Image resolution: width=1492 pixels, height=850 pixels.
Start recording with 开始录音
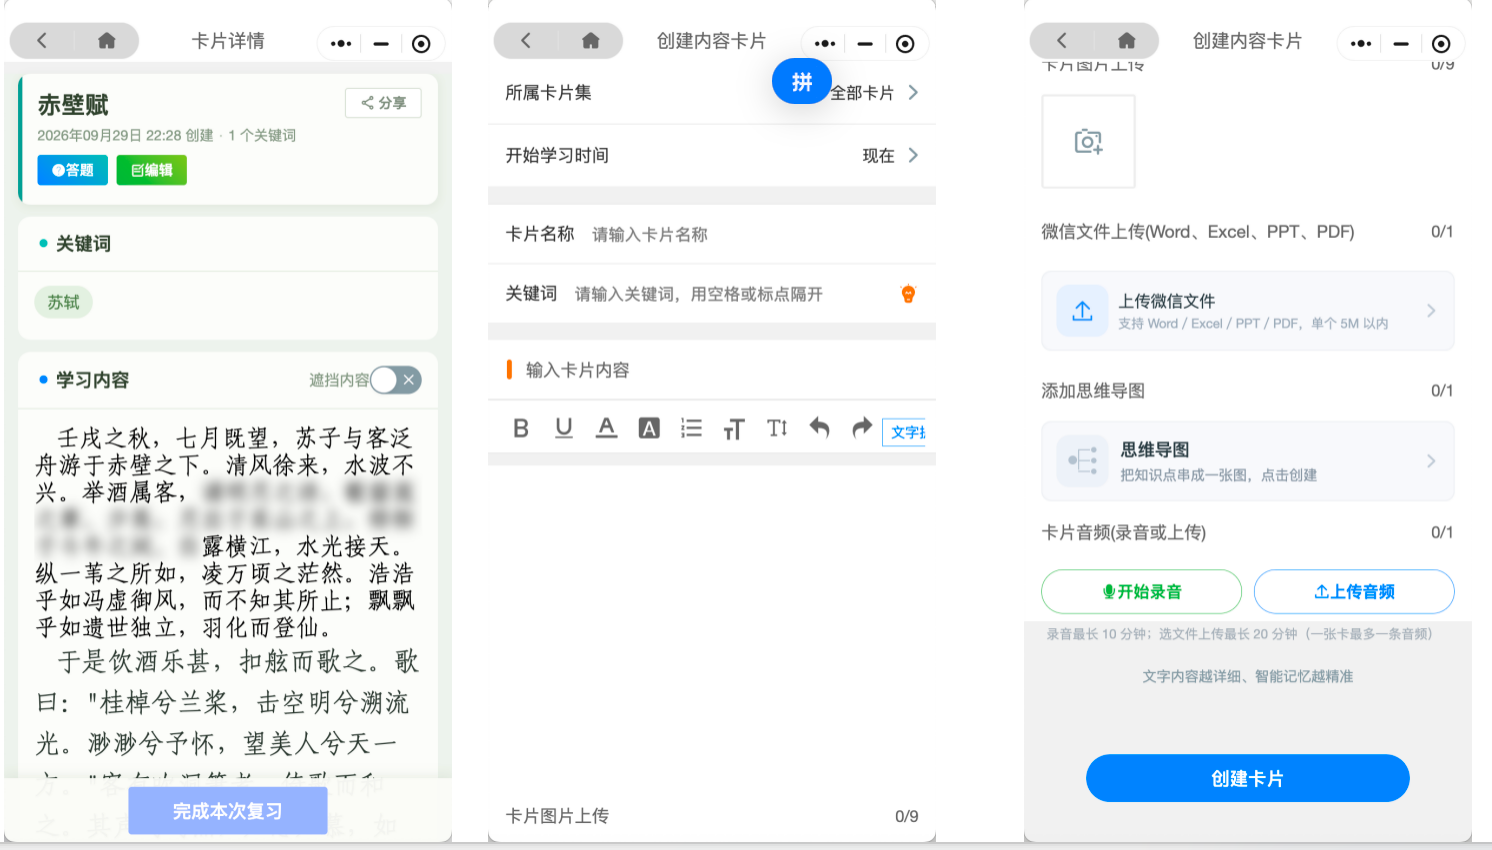coord(1141,592)
